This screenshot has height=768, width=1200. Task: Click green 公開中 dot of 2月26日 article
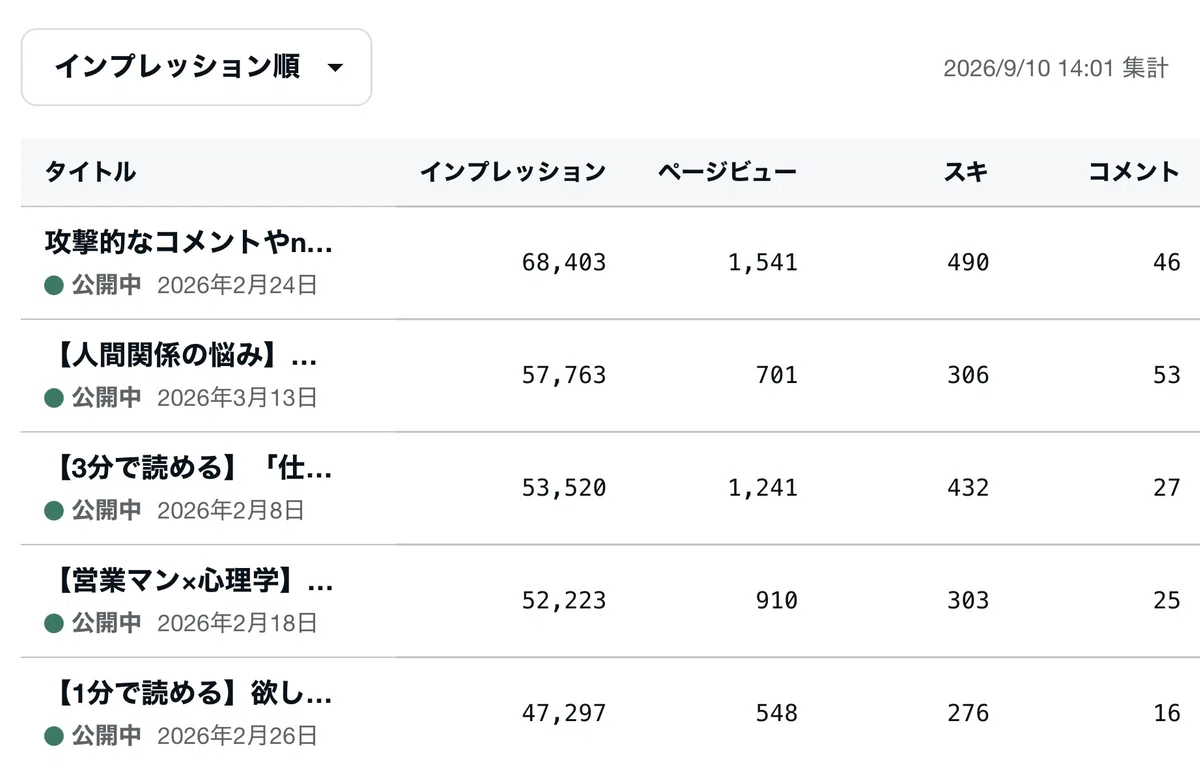[54, 736]
